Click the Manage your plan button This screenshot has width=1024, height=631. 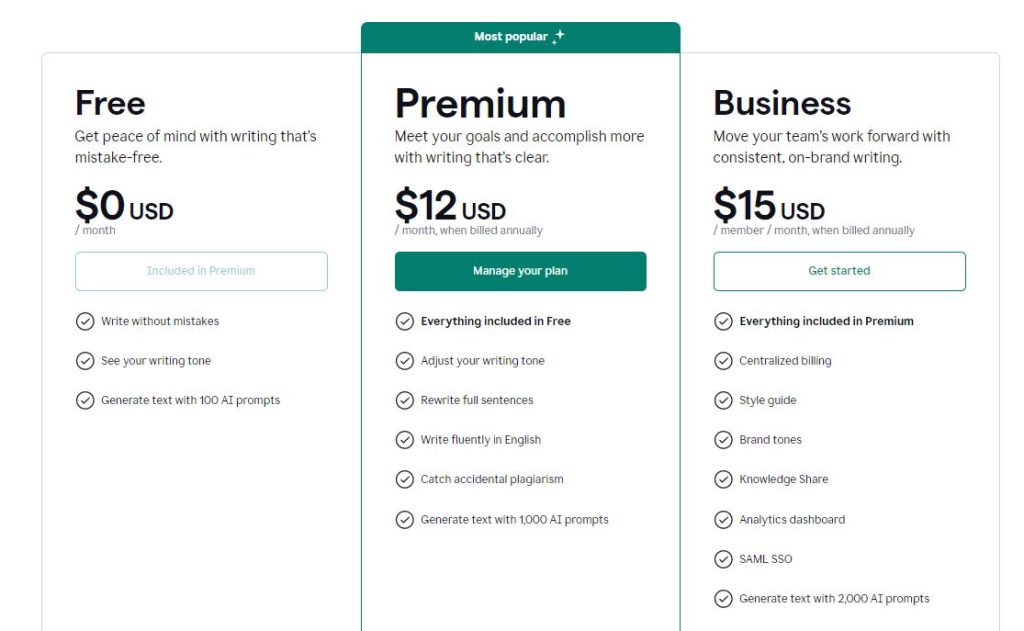tap(520, 271)
